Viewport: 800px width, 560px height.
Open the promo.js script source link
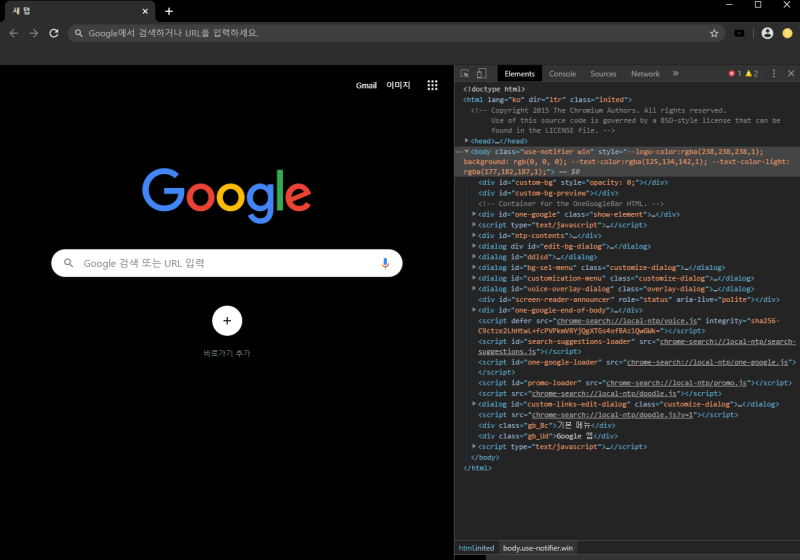(676, 383)
